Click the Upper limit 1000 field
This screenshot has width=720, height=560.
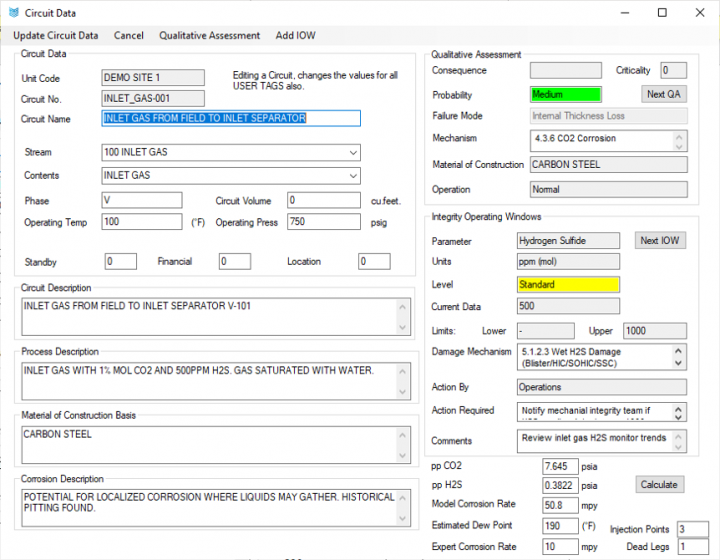coord(655,331)
